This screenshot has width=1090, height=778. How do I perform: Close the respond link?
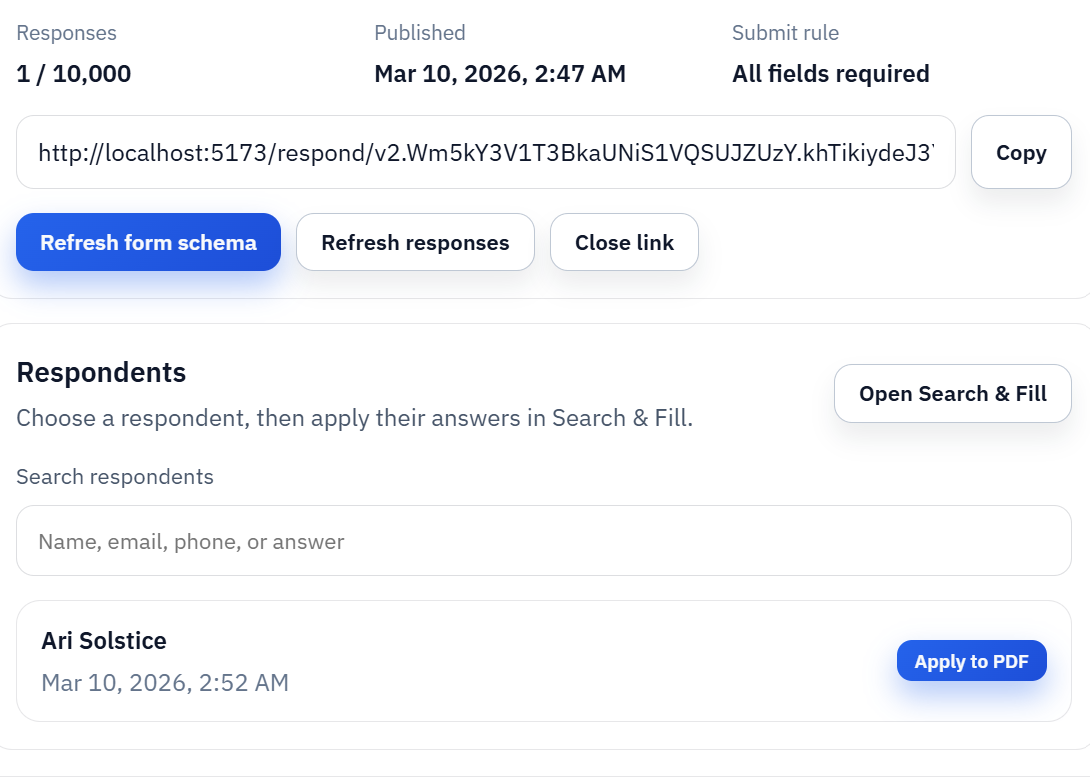point(624,242)
